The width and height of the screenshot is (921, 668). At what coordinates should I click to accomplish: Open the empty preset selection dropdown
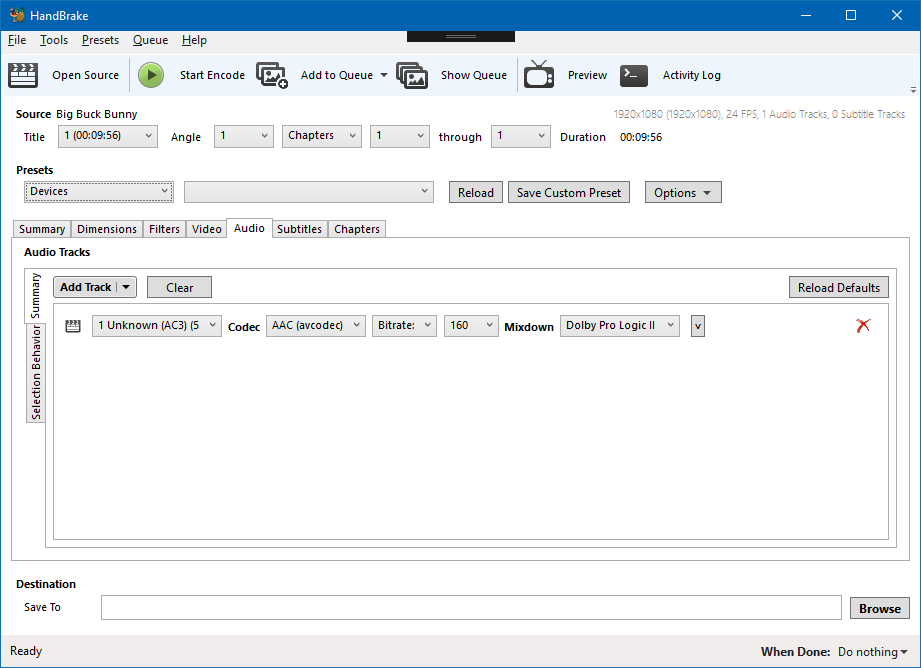(309, 192)
